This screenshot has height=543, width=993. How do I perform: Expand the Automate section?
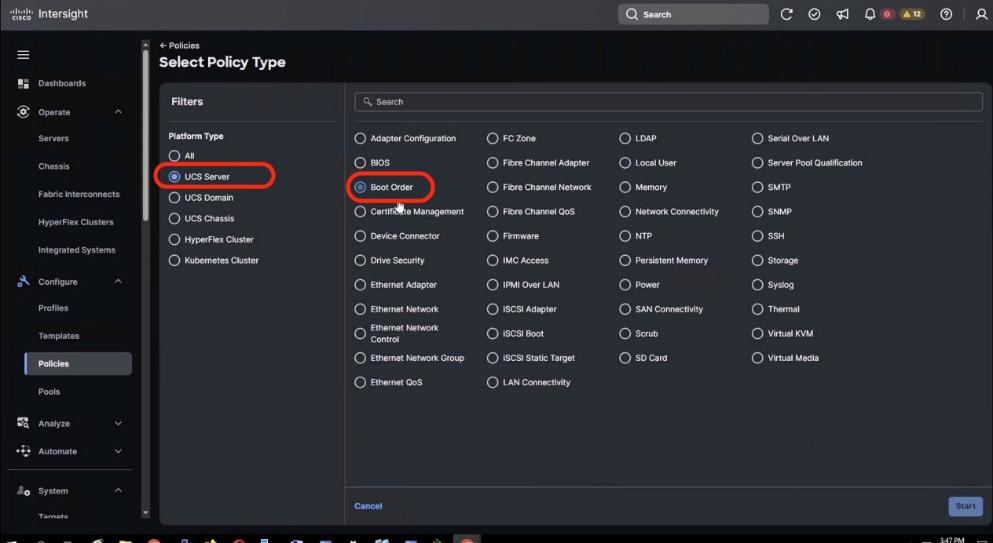118,451
